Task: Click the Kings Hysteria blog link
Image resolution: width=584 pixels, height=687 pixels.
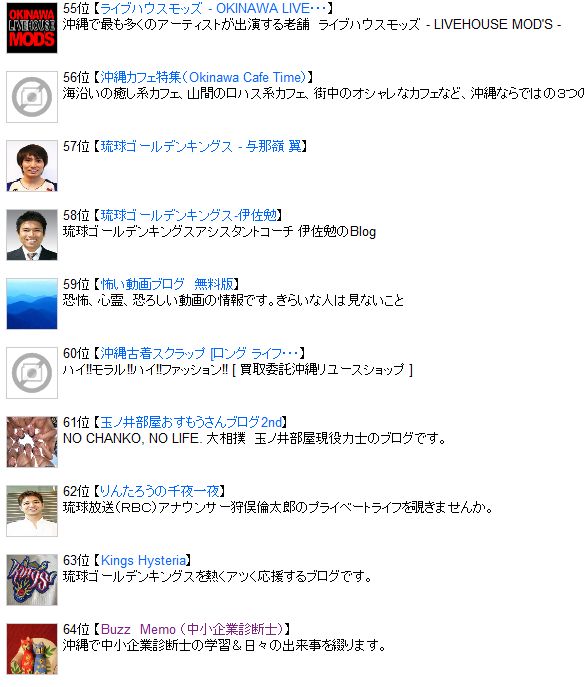Action: click(143, 560)
